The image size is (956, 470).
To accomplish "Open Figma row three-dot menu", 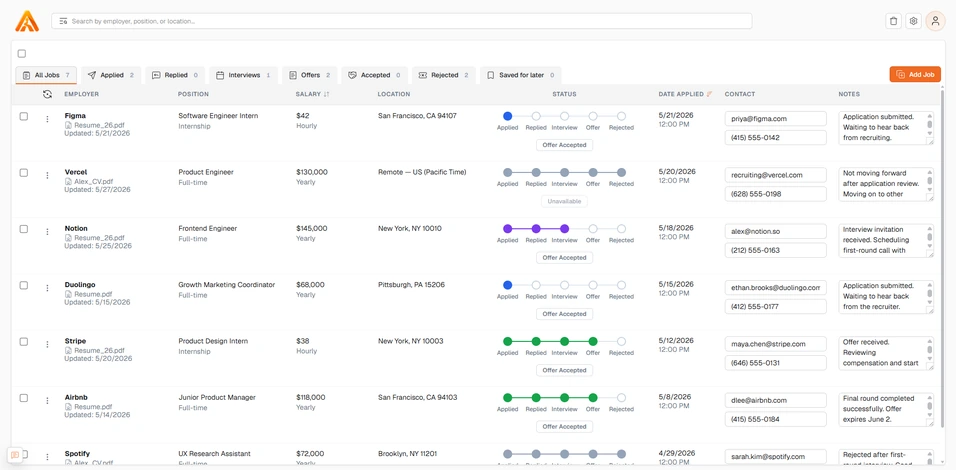I will (x=48, y=119).
